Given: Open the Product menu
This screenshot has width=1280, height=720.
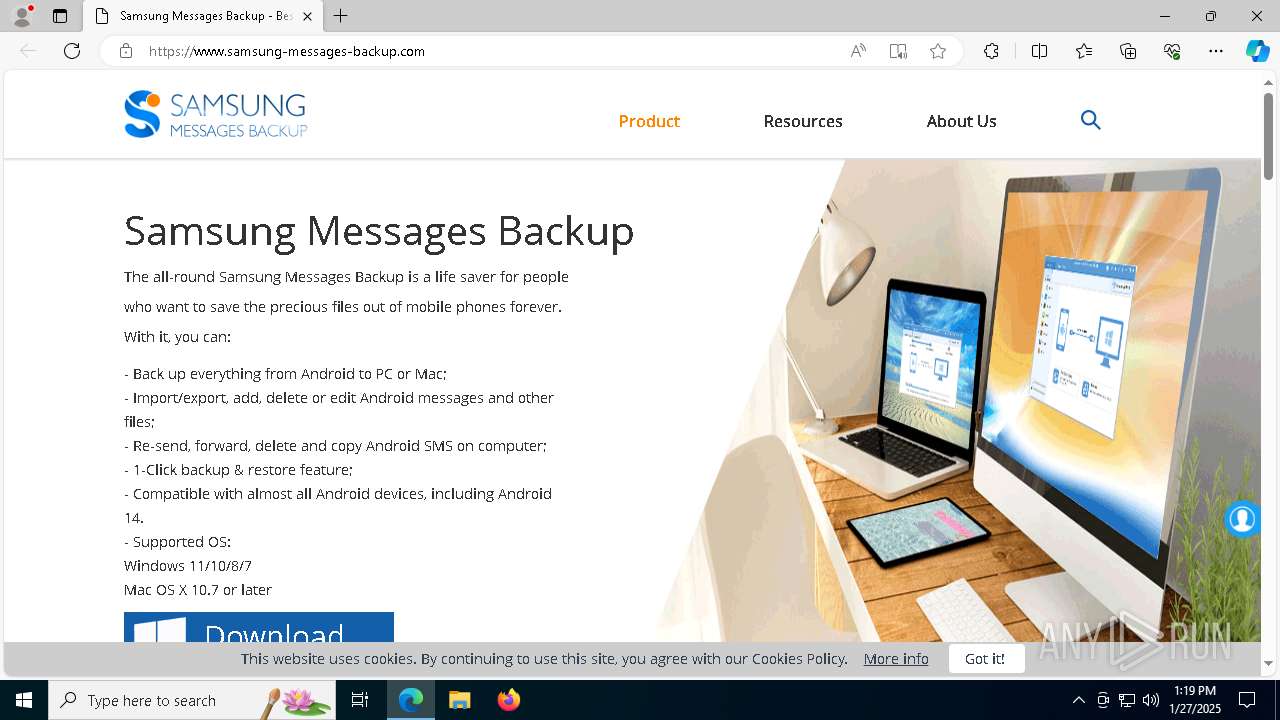Looking at the screenshot, I should 649,121.
